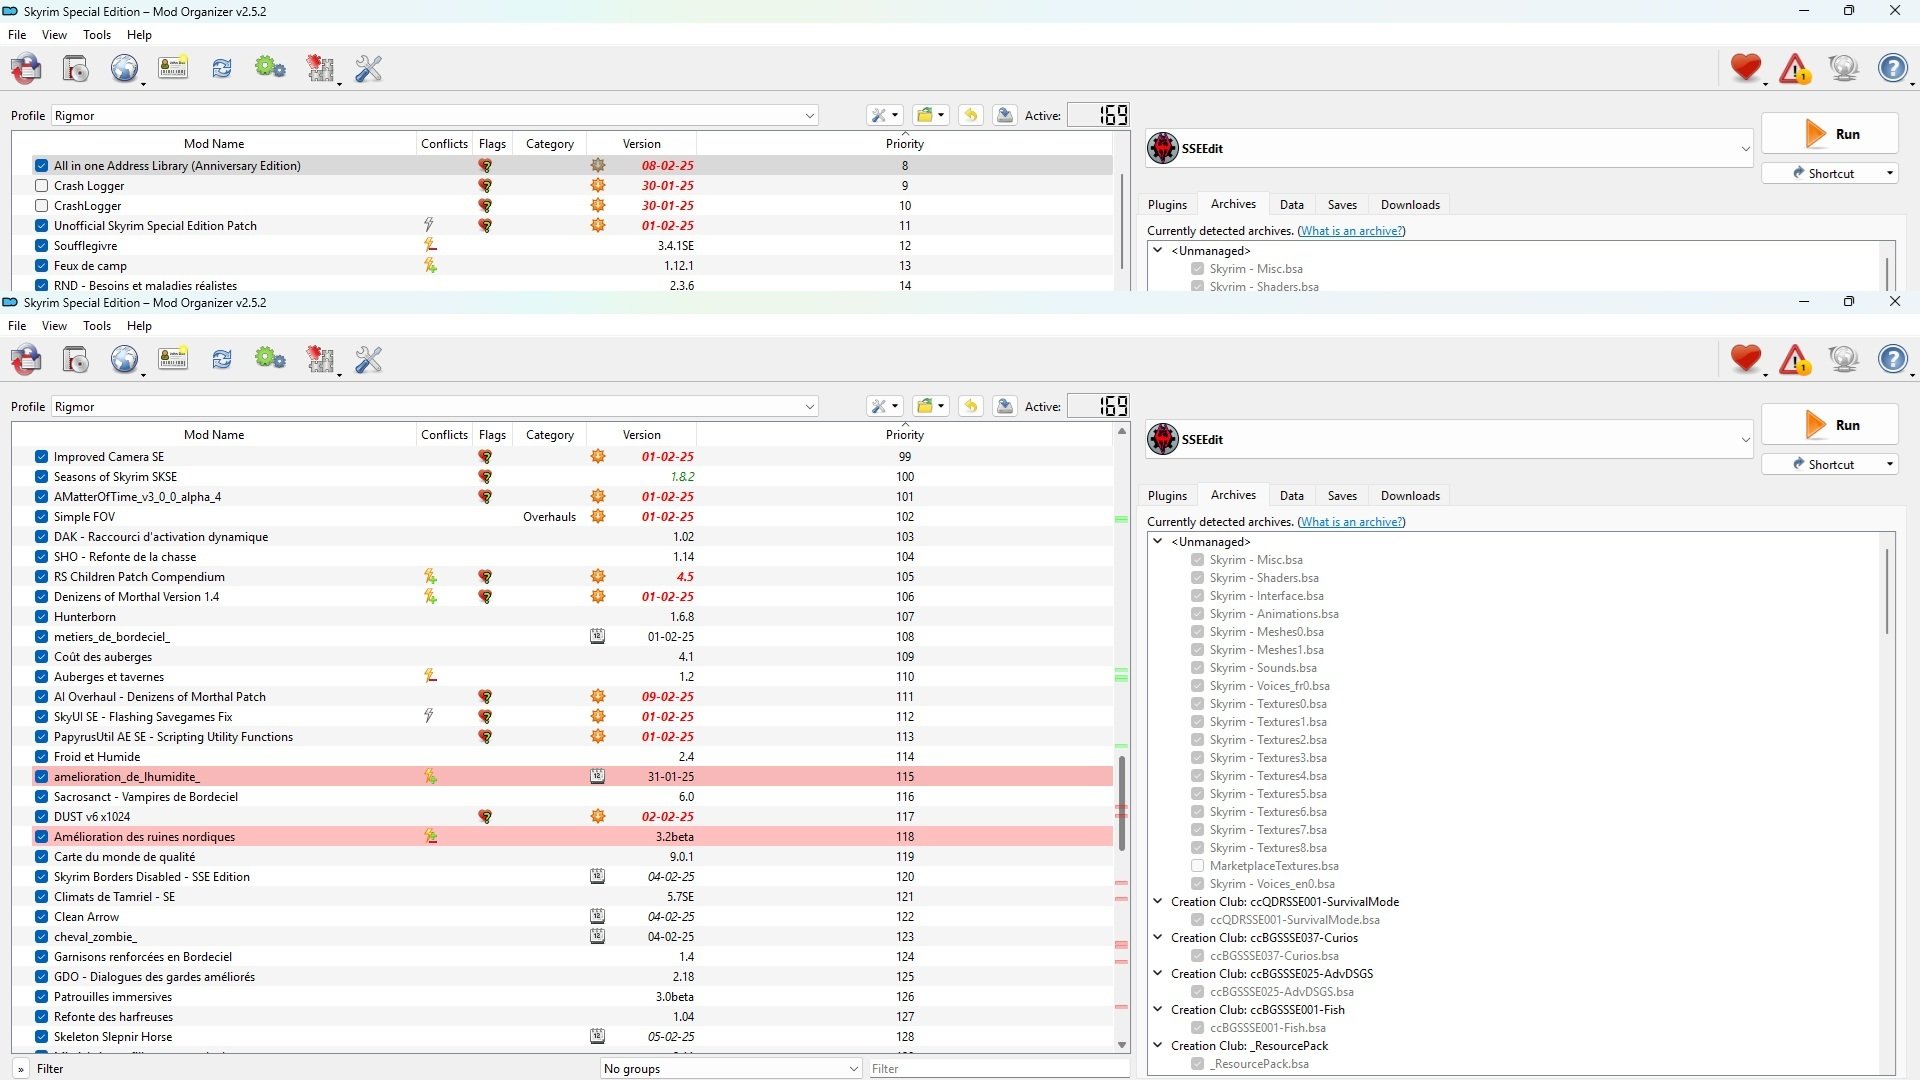Open Nexus globe icon in lower window toolbar

point(125,359)
